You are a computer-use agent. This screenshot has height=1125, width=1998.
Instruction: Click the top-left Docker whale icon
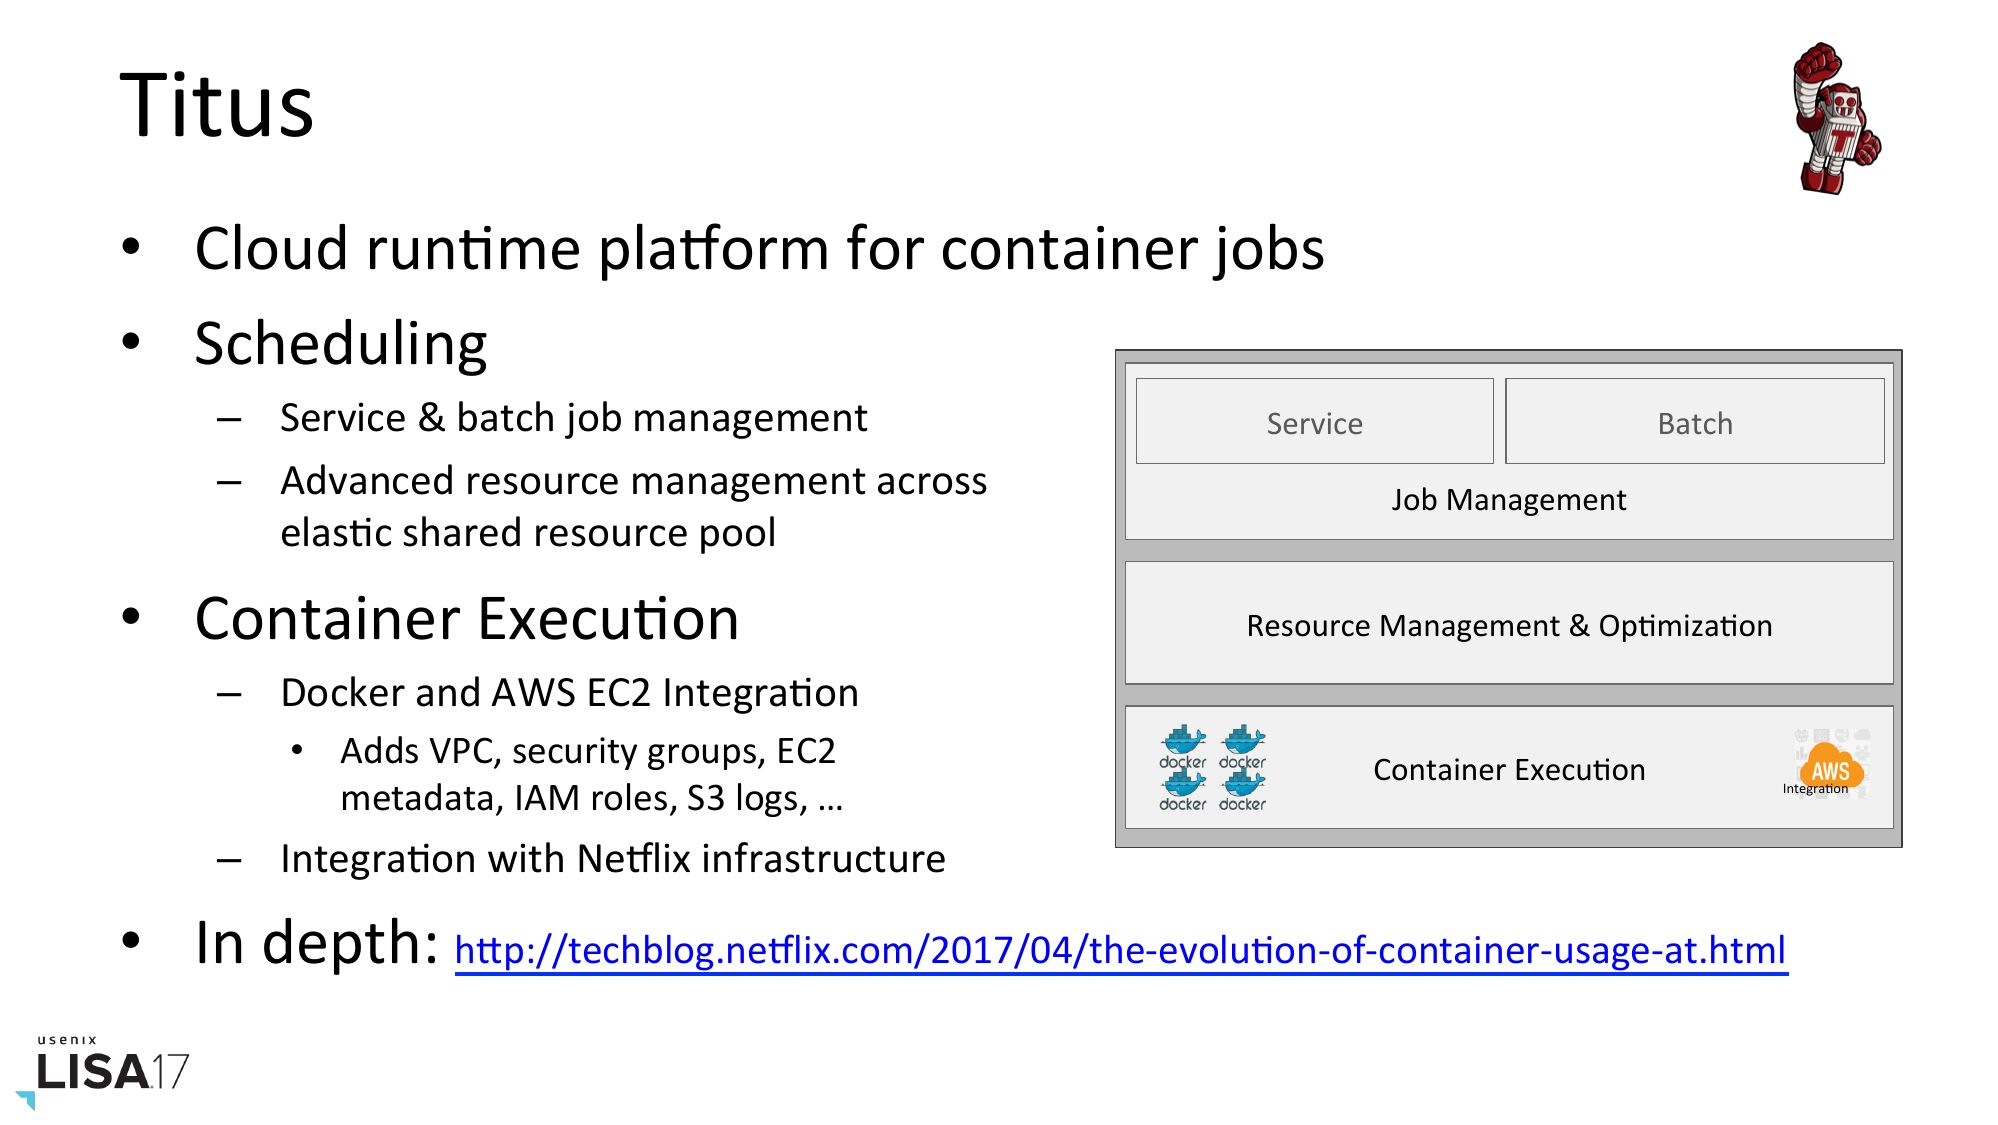point(1183,746)
